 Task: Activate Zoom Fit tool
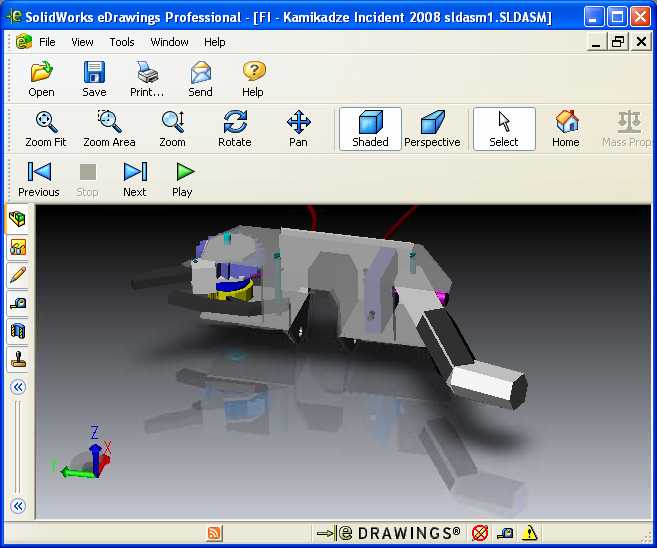pyautogui.click(x=46, y=129)
